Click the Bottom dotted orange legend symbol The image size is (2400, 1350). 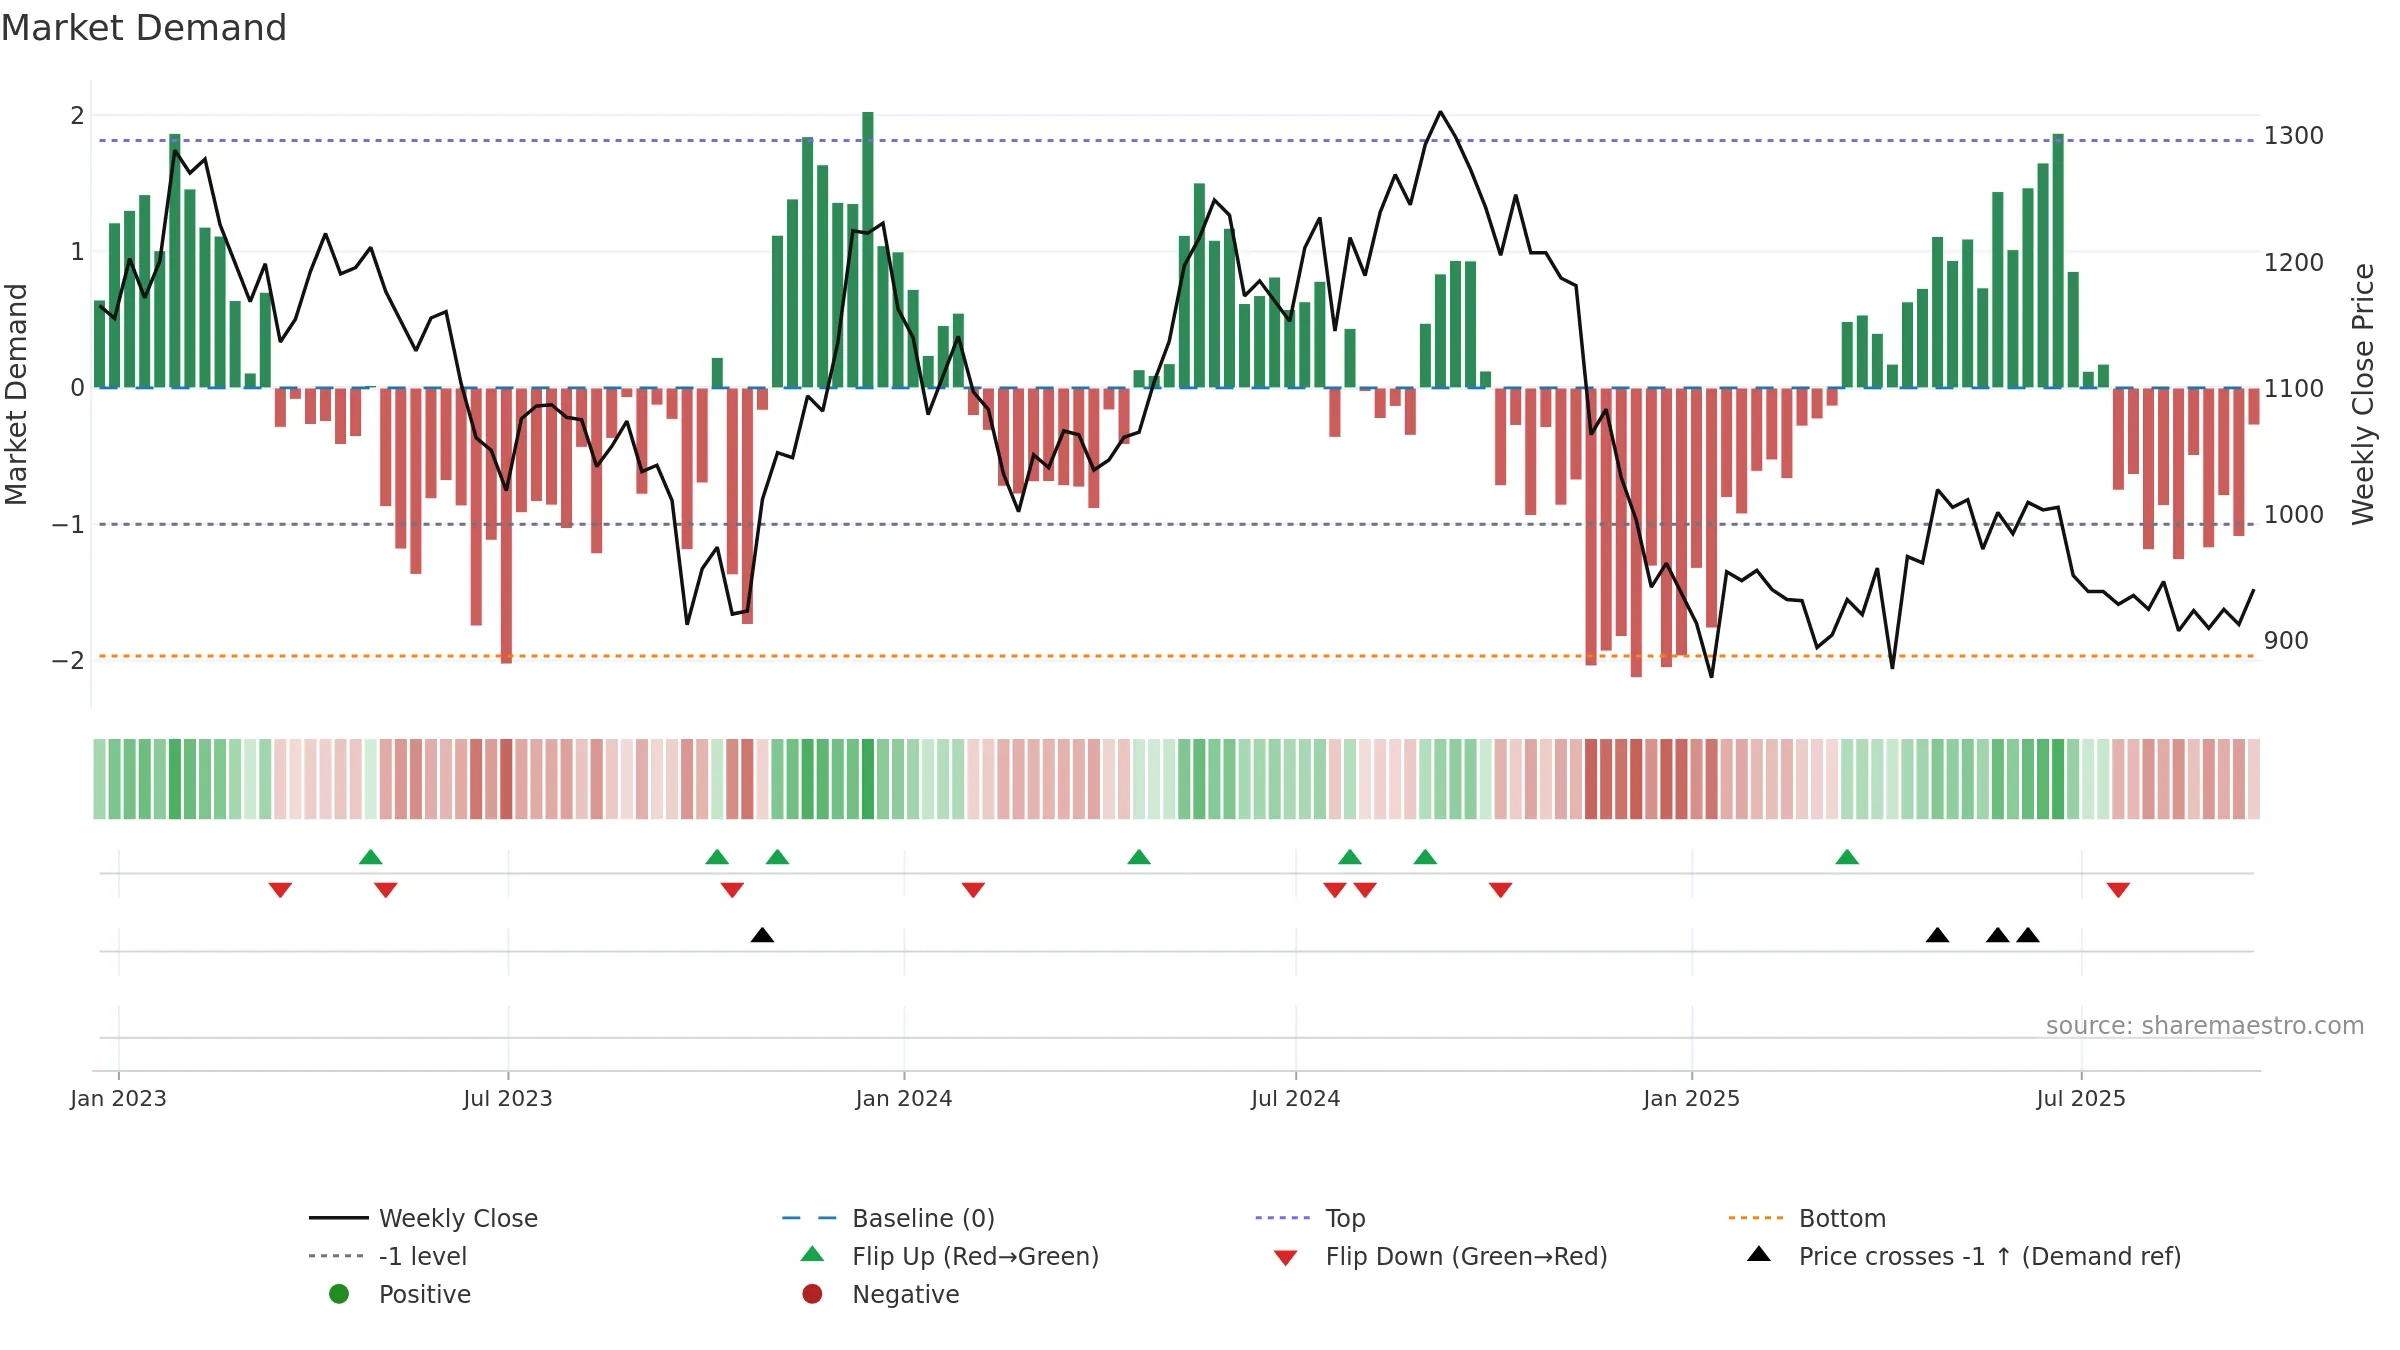pyautogui.click(x=1755, y=1218)
